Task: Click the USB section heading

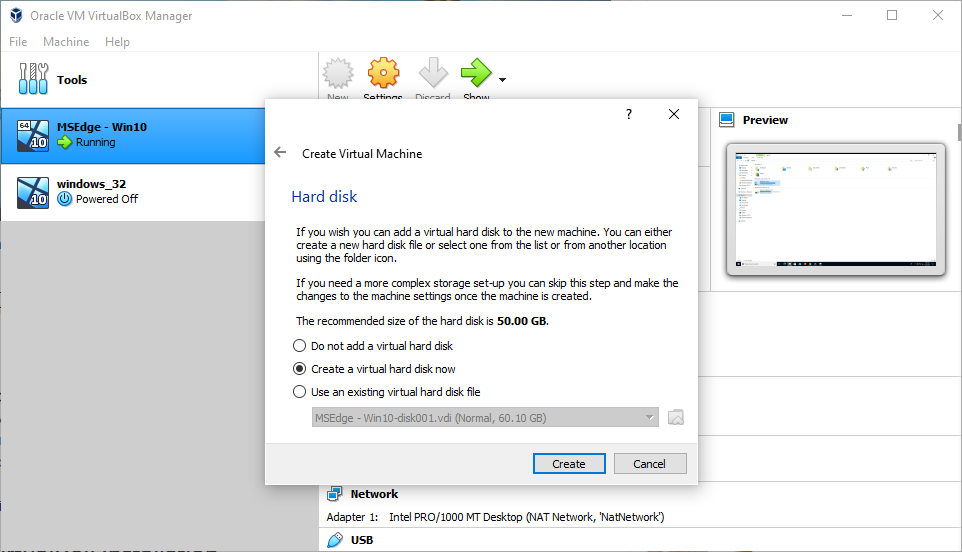Action: click(x=362, y=540)
